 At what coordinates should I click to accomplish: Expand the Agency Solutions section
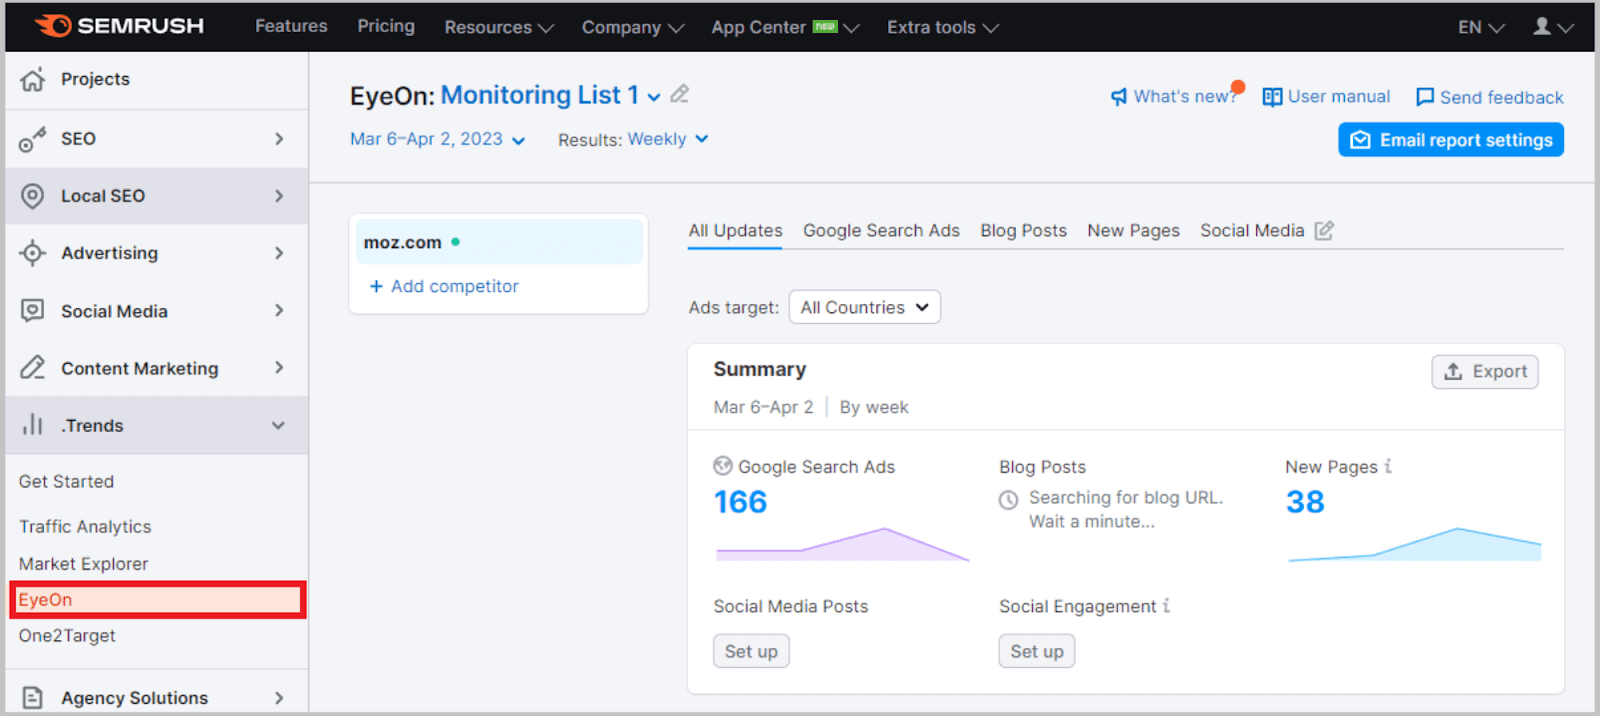279,698
